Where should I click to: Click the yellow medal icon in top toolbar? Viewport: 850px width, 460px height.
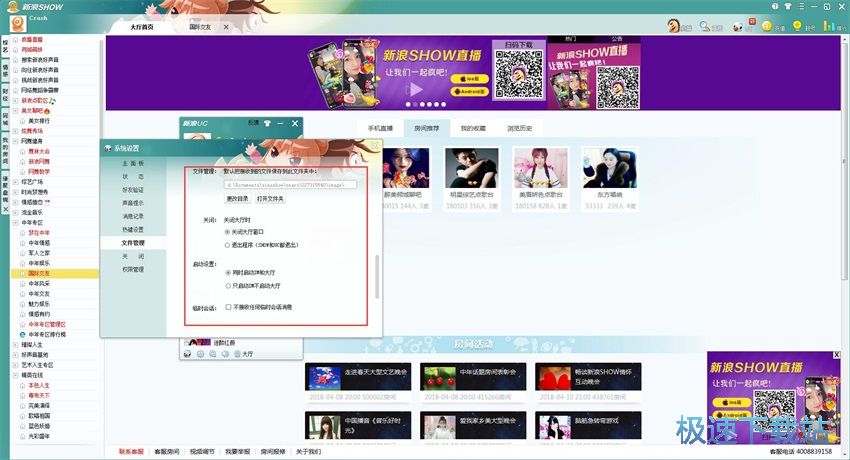[x=797, y=25]
